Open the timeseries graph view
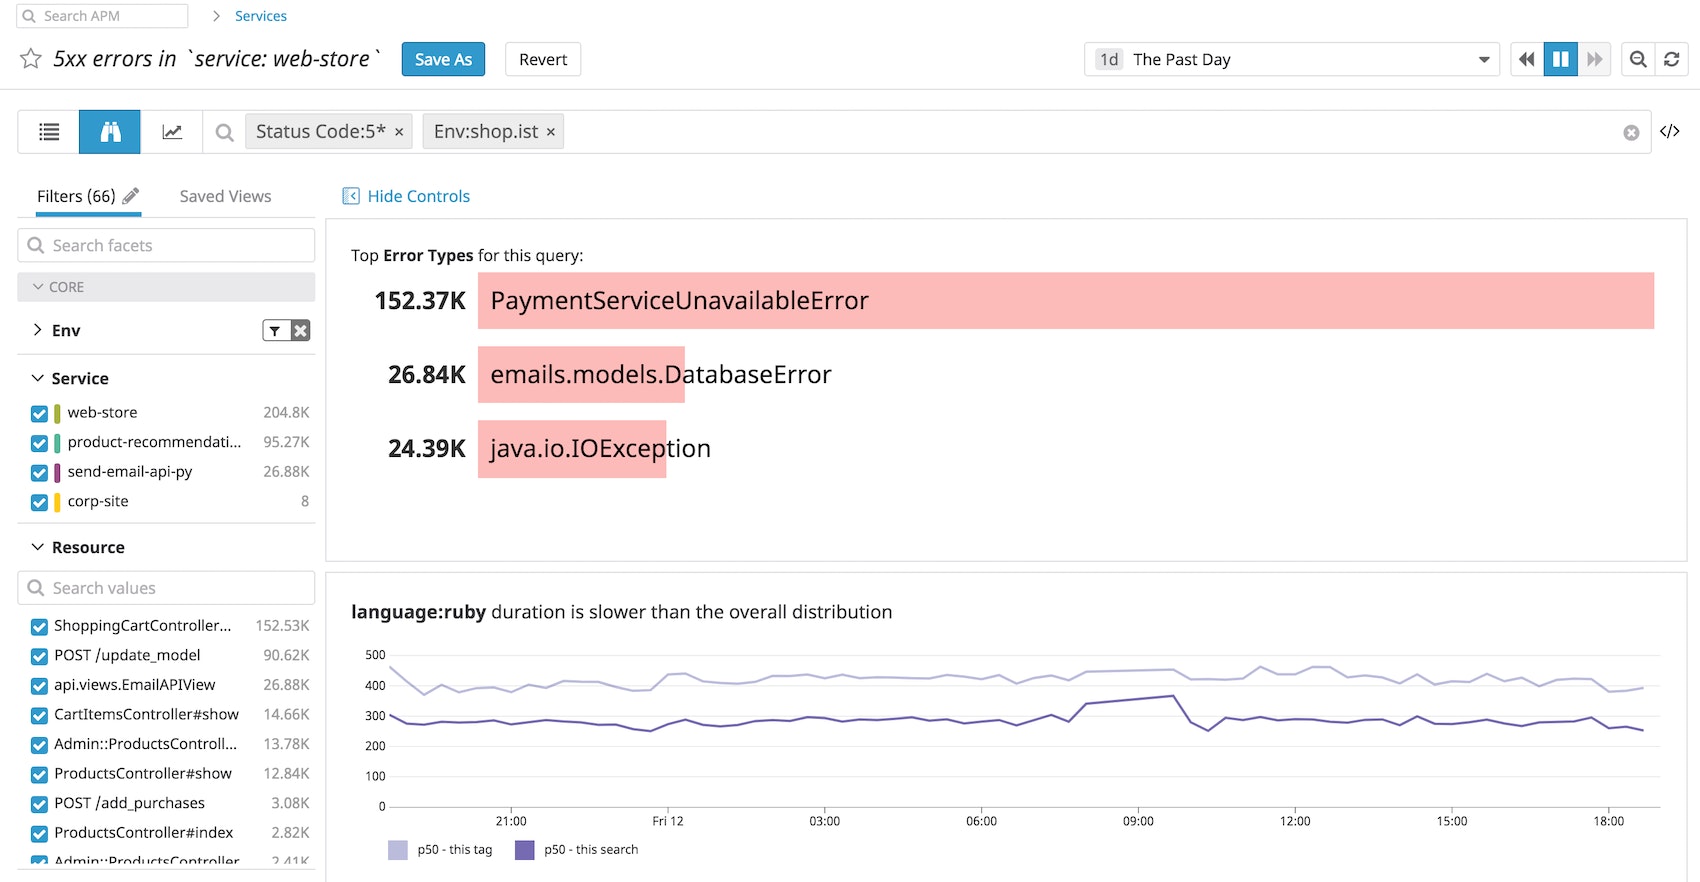Viewport: 1700px width, 882px height. pyautogui.click(x=172, y=132)
